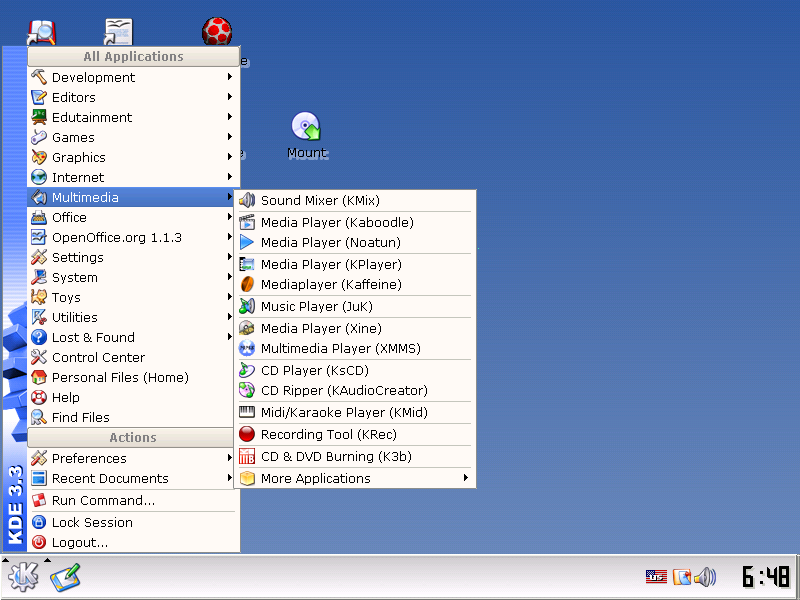800x600 pixels.
Task: Click the XMMS round blue icon
Action: coord(247,348)
